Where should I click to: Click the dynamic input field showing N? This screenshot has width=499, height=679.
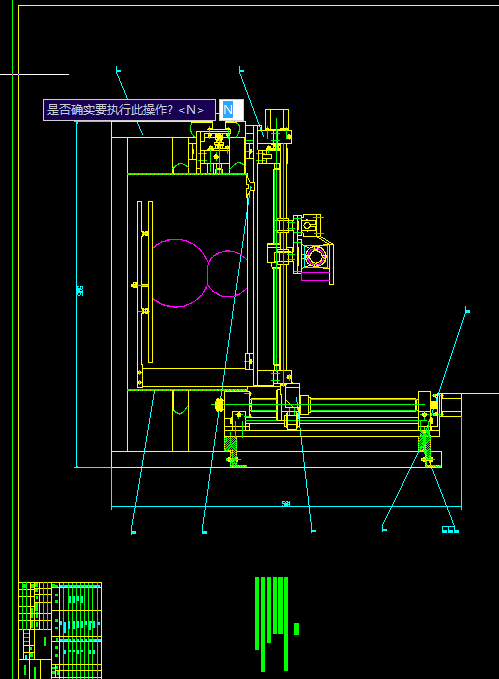pyautogui.click(x=231, y=110)
